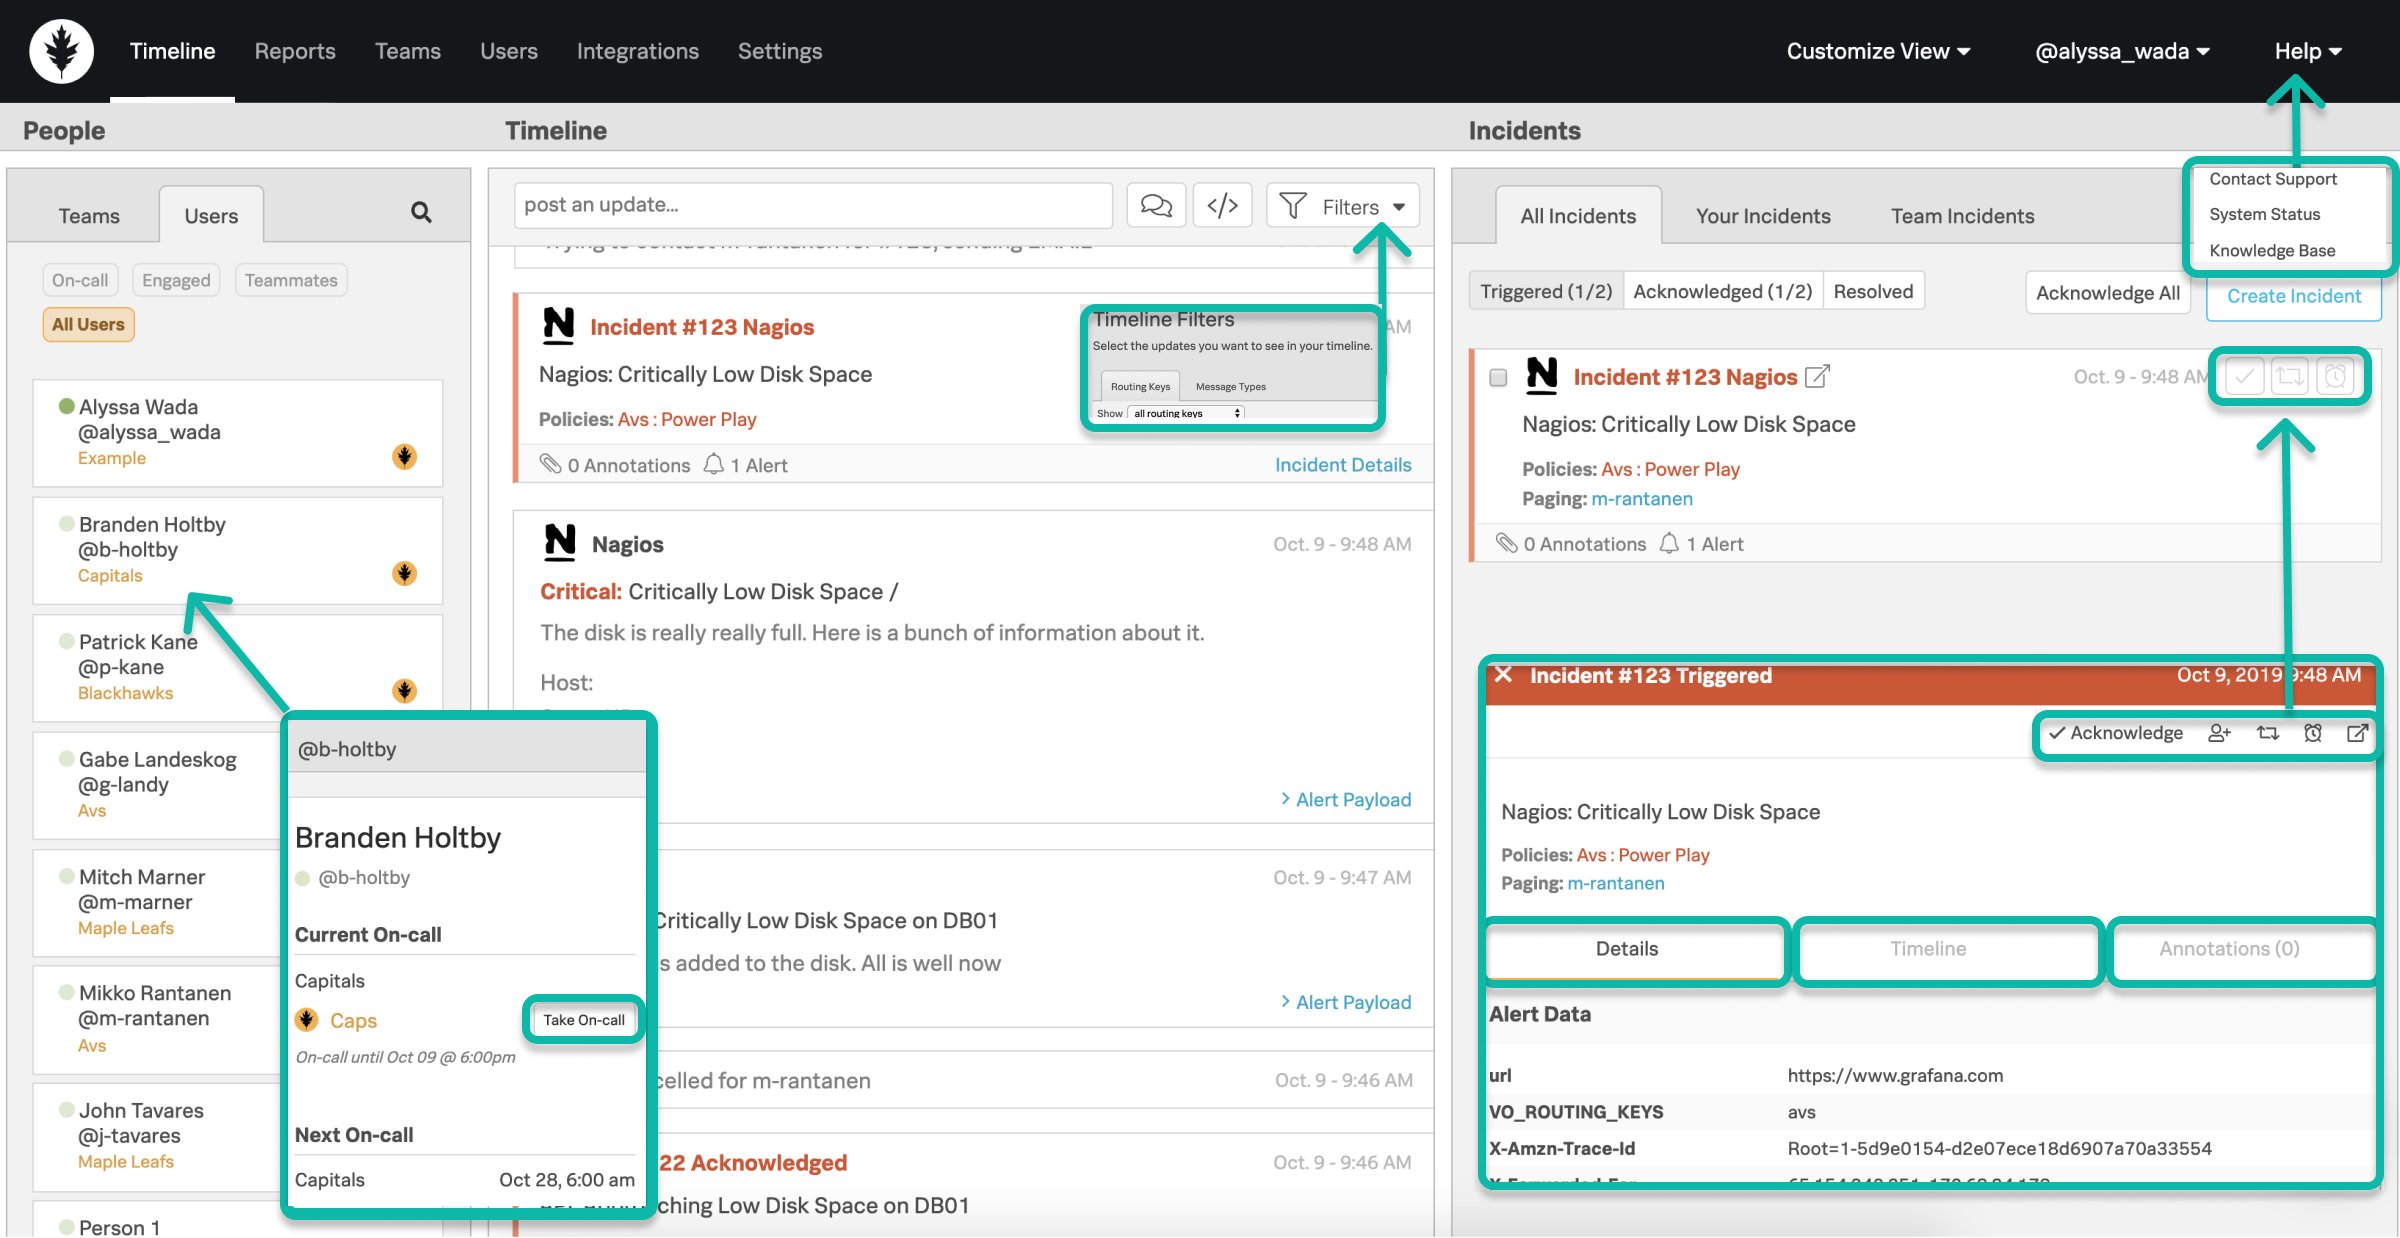The width and height of the screenshot is (2400, 1238).
Task: Toggle the Engaged user filter
Action: pos(176,280)
